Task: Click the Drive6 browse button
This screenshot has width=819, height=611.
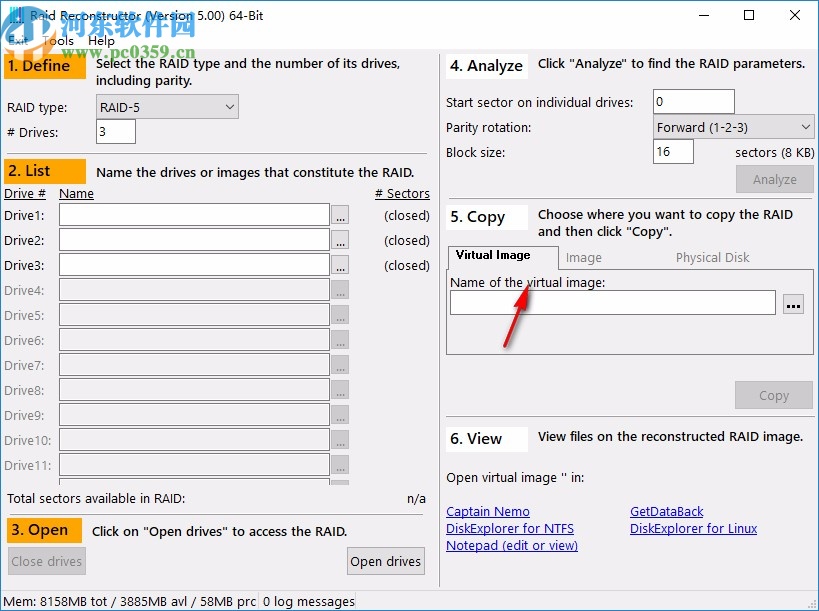Action: [x=340, y=340]
